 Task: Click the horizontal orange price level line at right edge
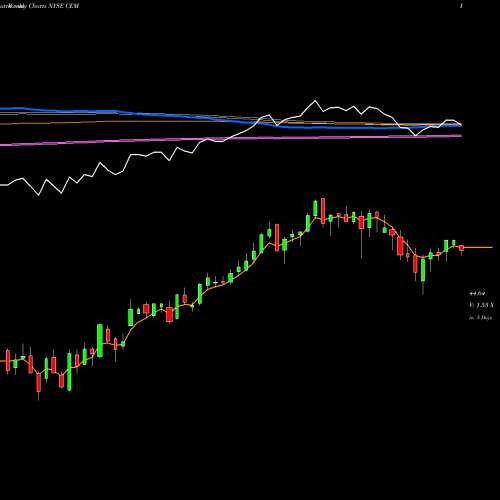[x=478, y=247]
